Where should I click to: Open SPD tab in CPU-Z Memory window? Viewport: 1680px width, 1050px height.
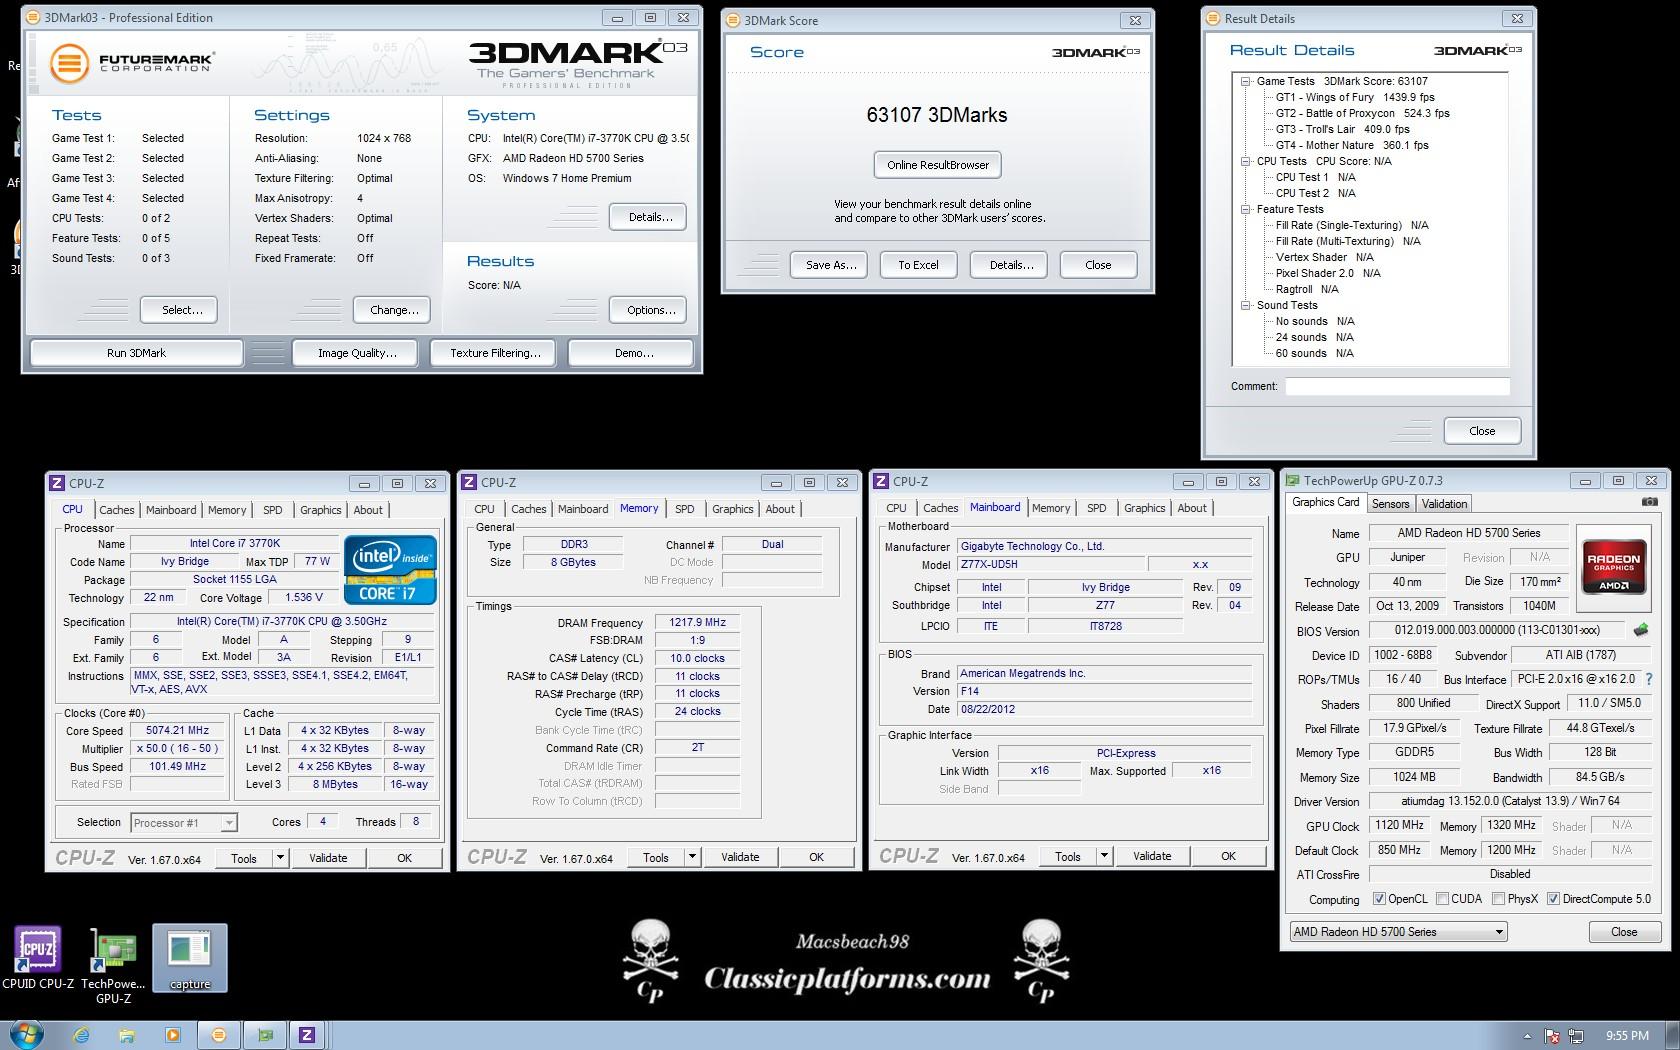pos(685,509)
